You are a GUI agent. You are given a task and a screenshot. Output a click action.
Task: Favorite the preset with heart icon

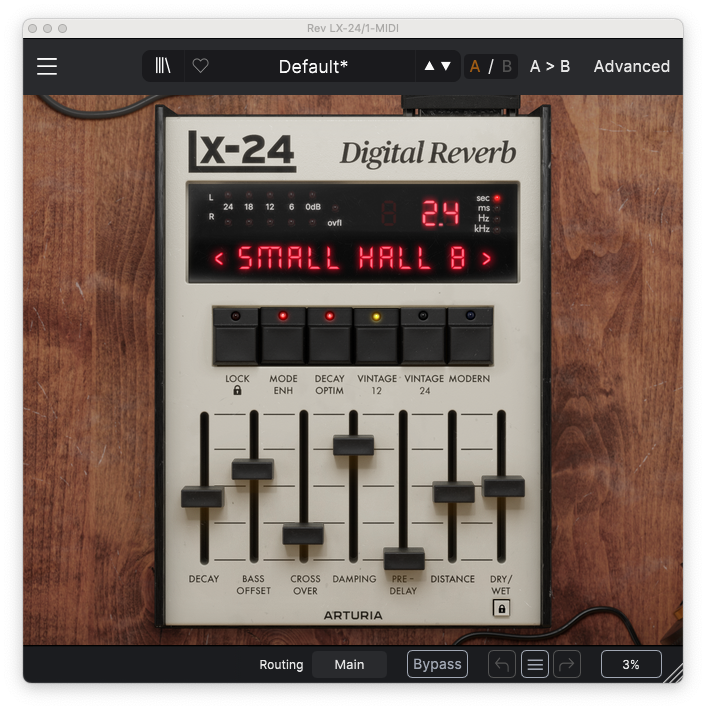coord(200,67)
